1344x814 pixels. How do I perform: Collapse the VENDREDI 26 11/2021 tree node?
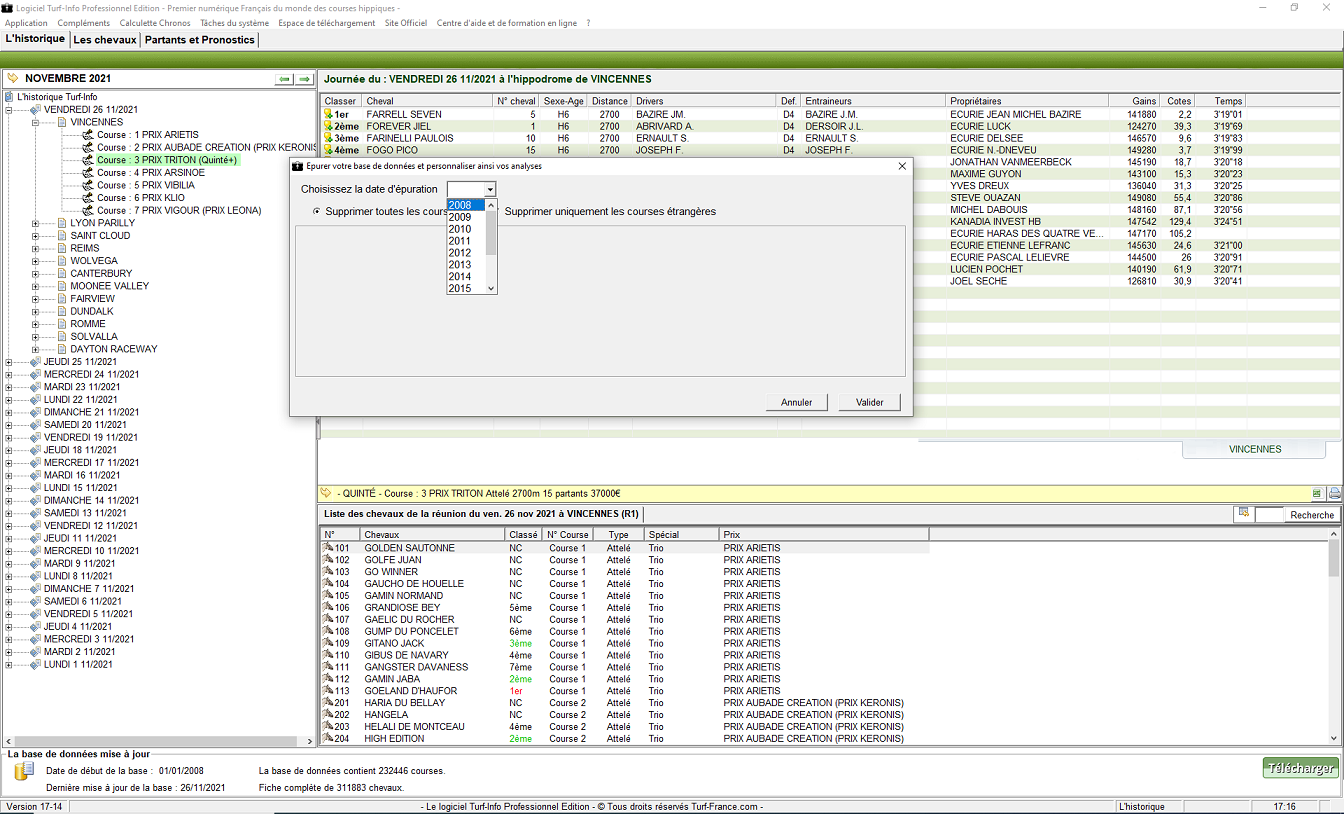[10, 110]
